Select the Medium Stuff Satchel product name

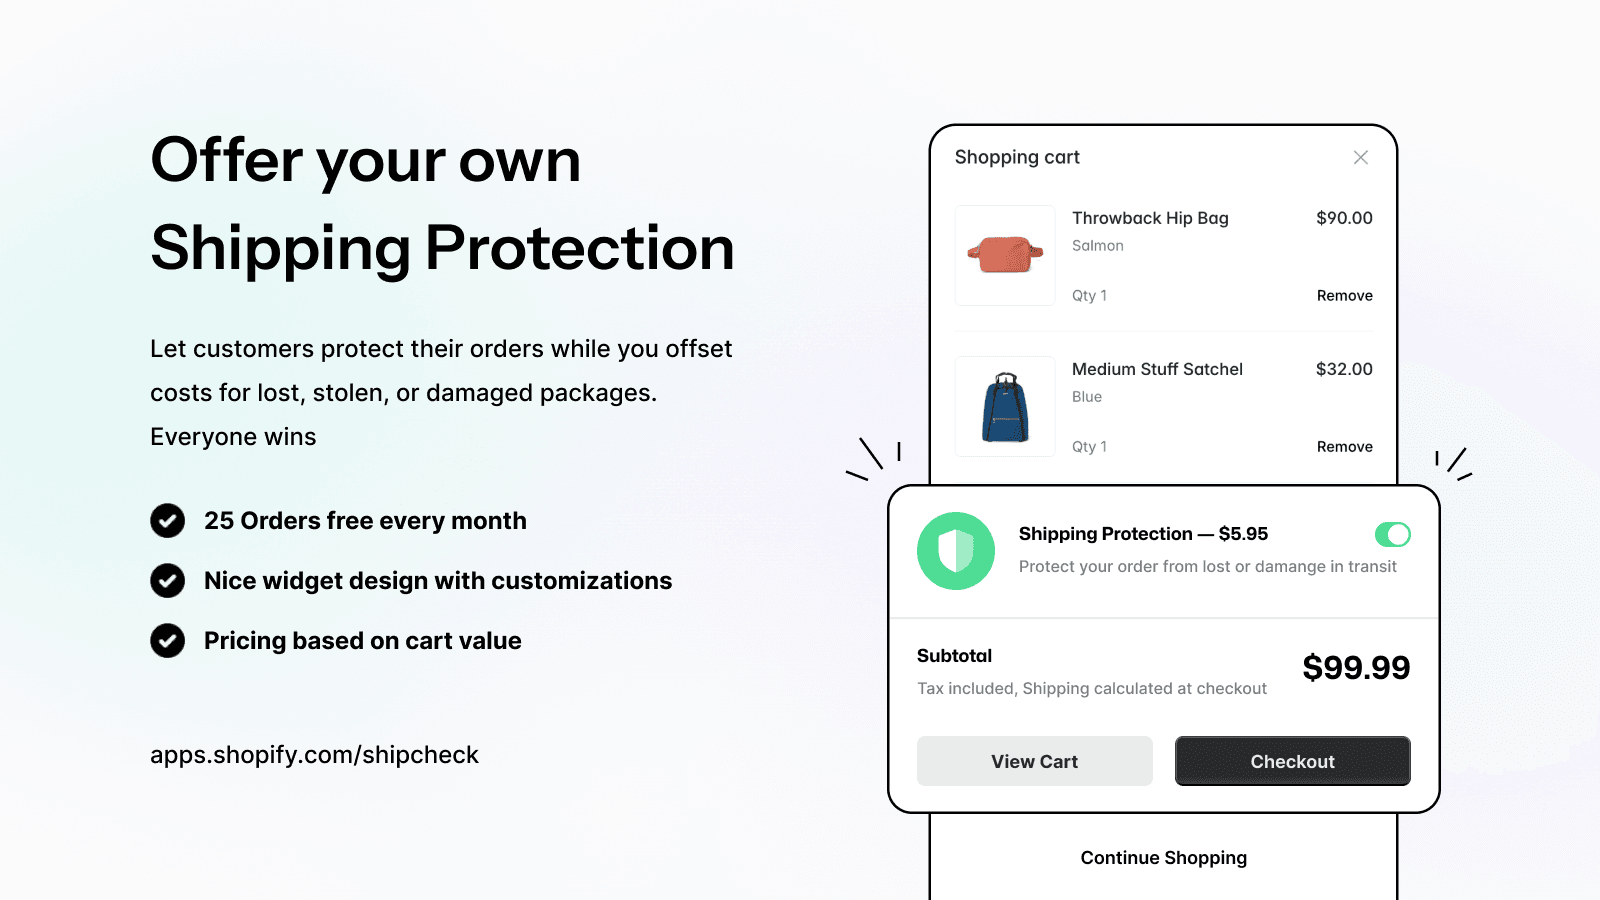coord(1157,369)
